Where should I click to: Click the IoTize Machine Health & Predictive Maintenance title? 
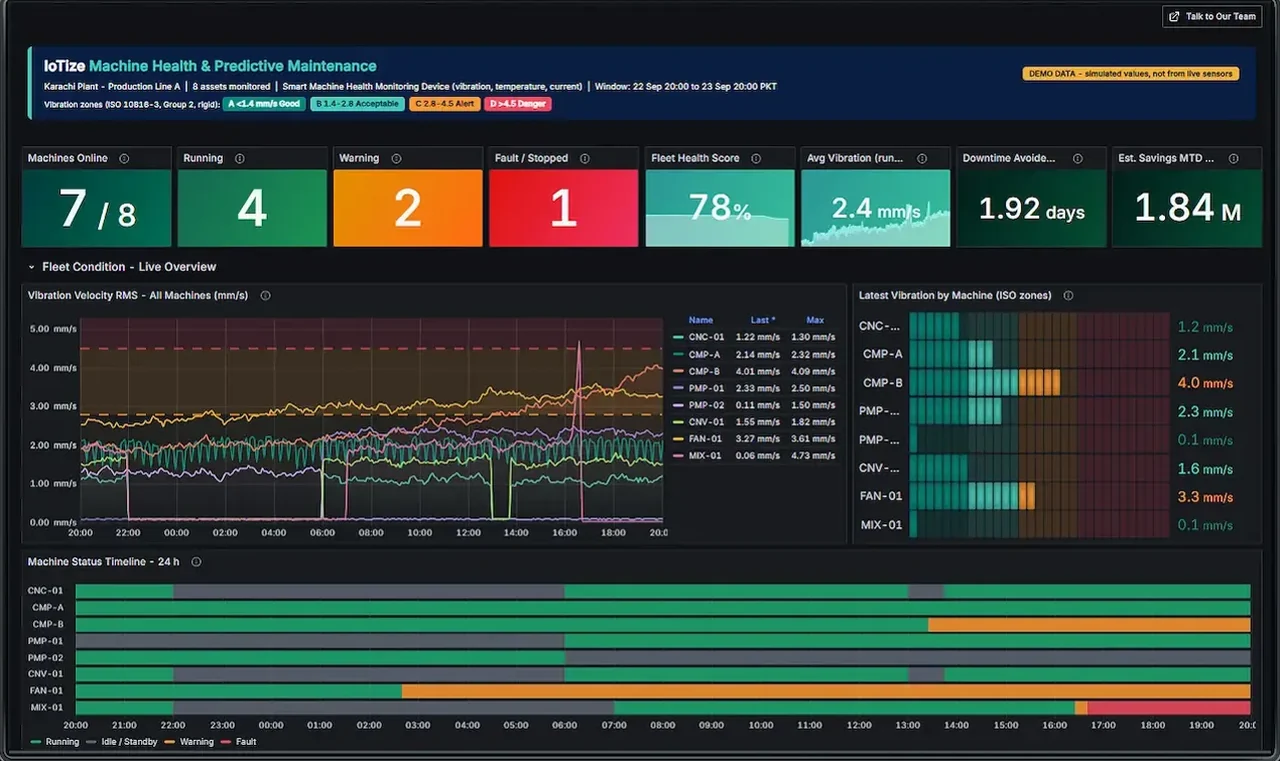[210, 66]
